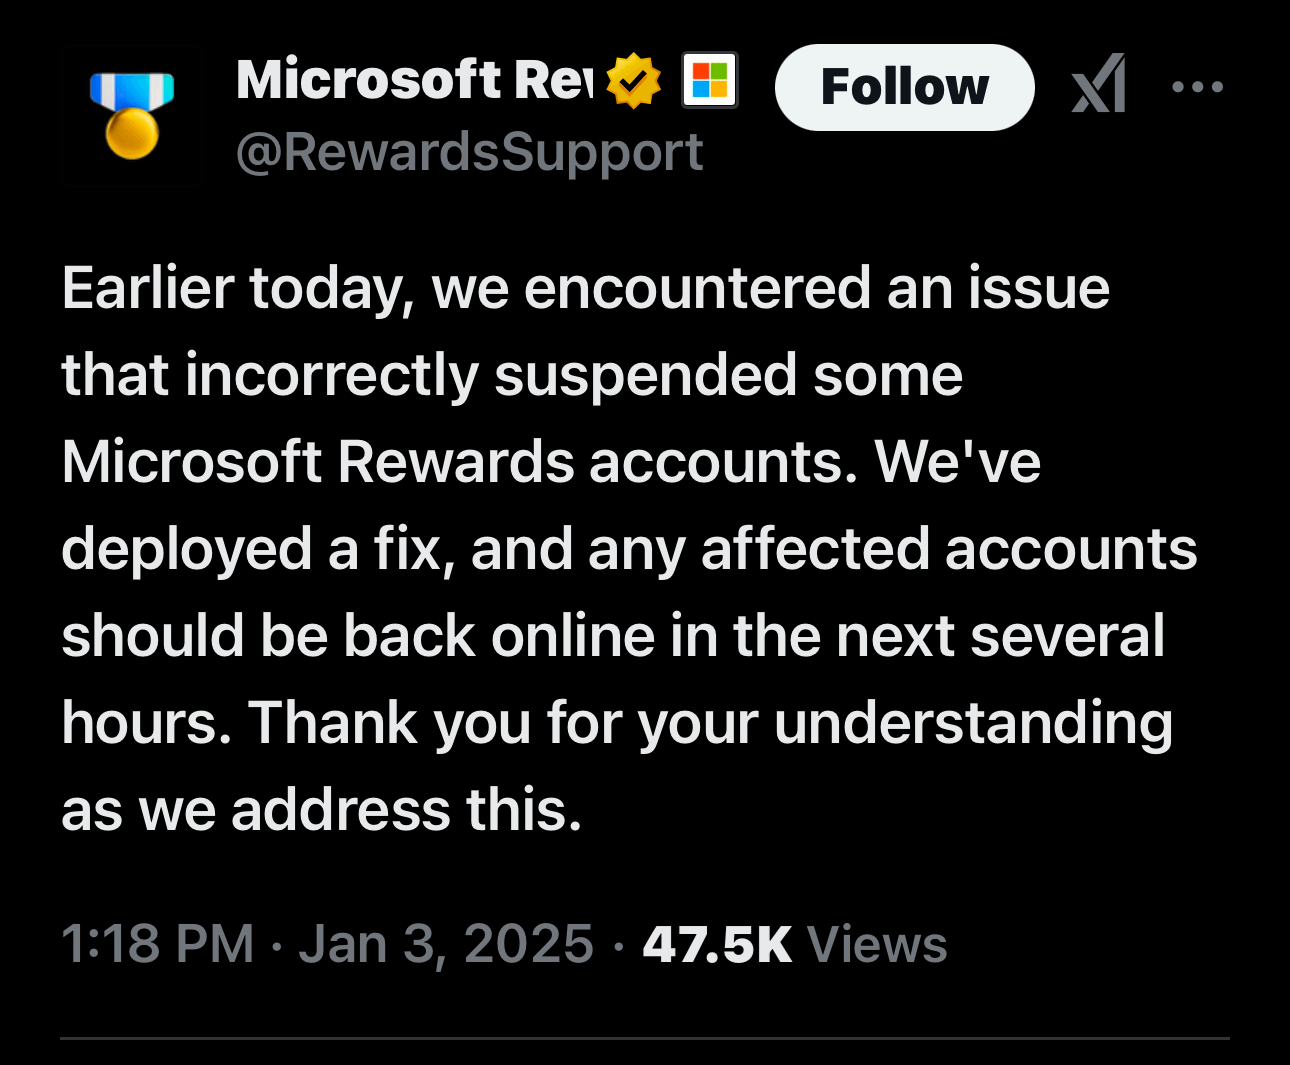This screenshot has height=1065, width=1290.
Task: Click the Microsoft square affiliate badge
Action: pyautogui.click(x=708, y=80)
